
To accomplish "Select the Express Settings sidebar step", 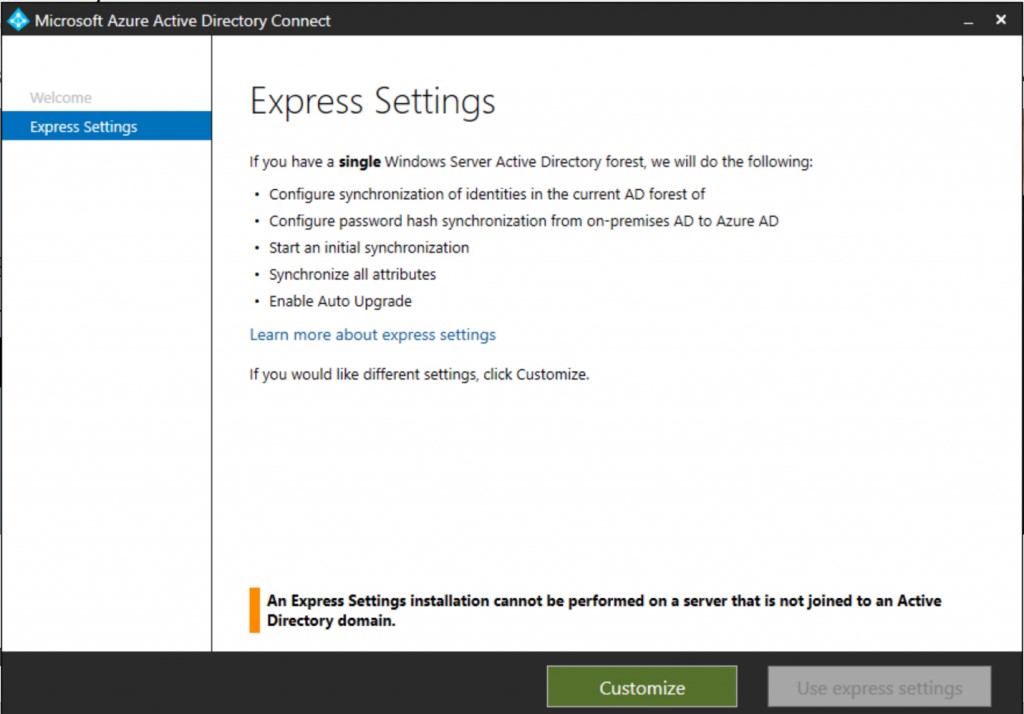I will click(x=106, y=126).
